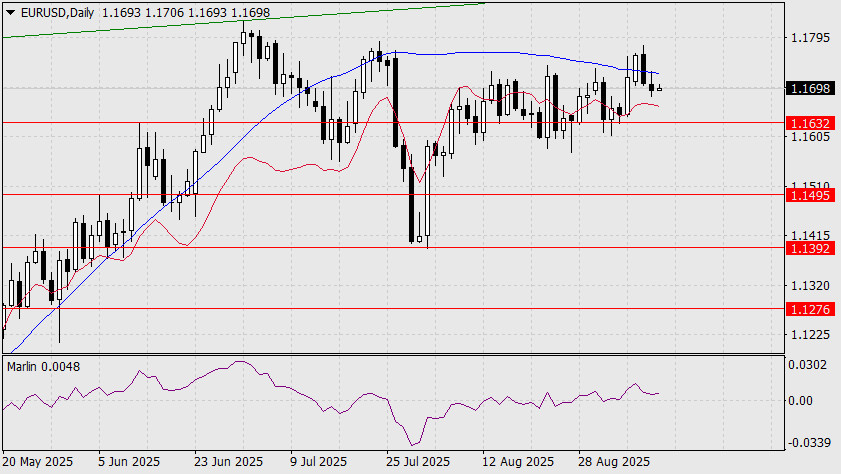Viewport: 841px width, 474px height.
Task: Click the 20 May 2025 date label
Action: click(x=38, y=462)
